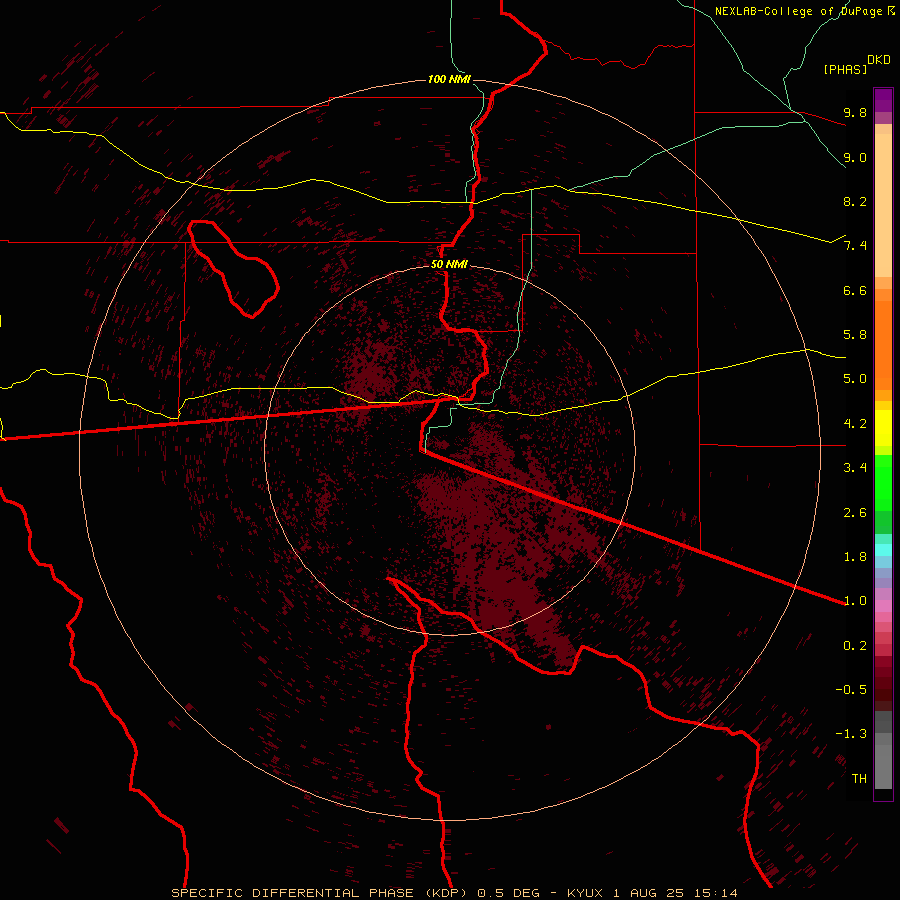Click the 2.6 legend value
The width and height of the screenshot is (900, 900).
pos(855,513)
